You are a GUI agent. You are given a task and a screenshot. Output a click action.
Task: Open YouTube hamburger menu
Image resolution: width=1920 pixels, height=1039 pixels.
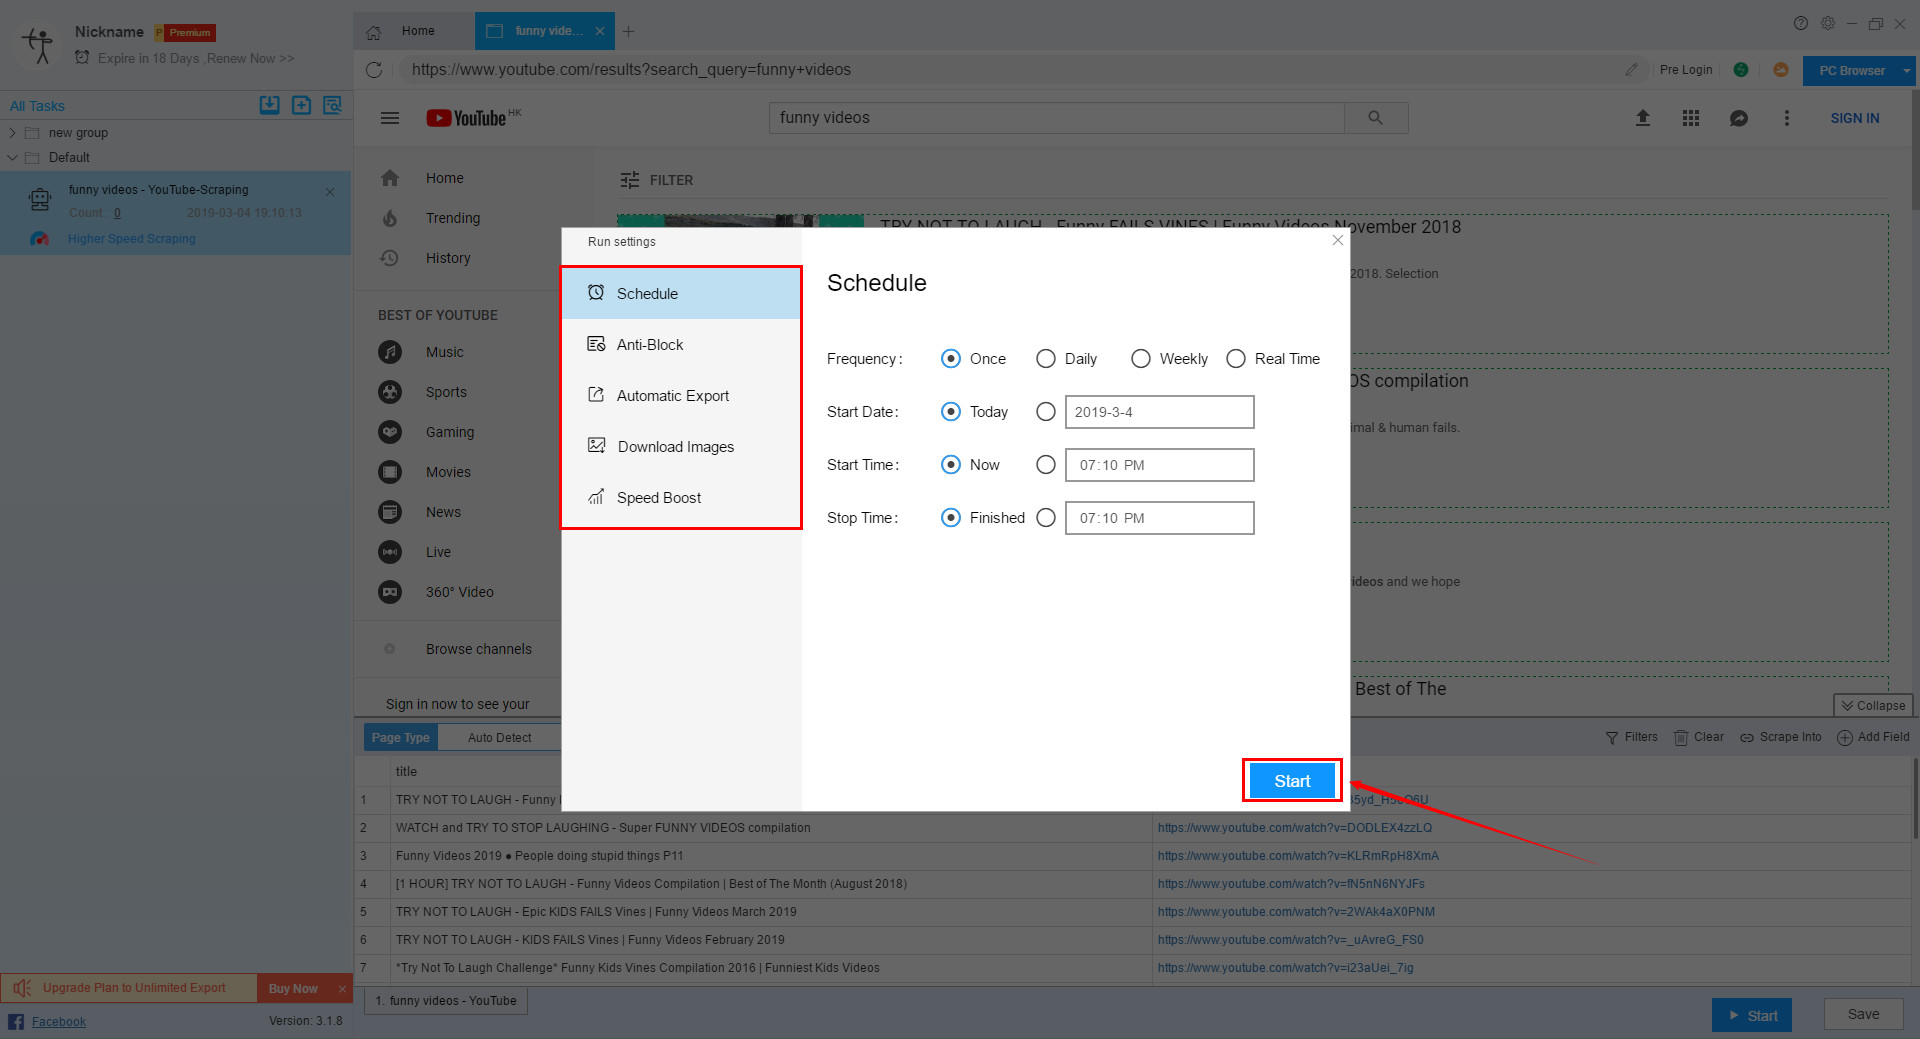(x=390, y=118)
